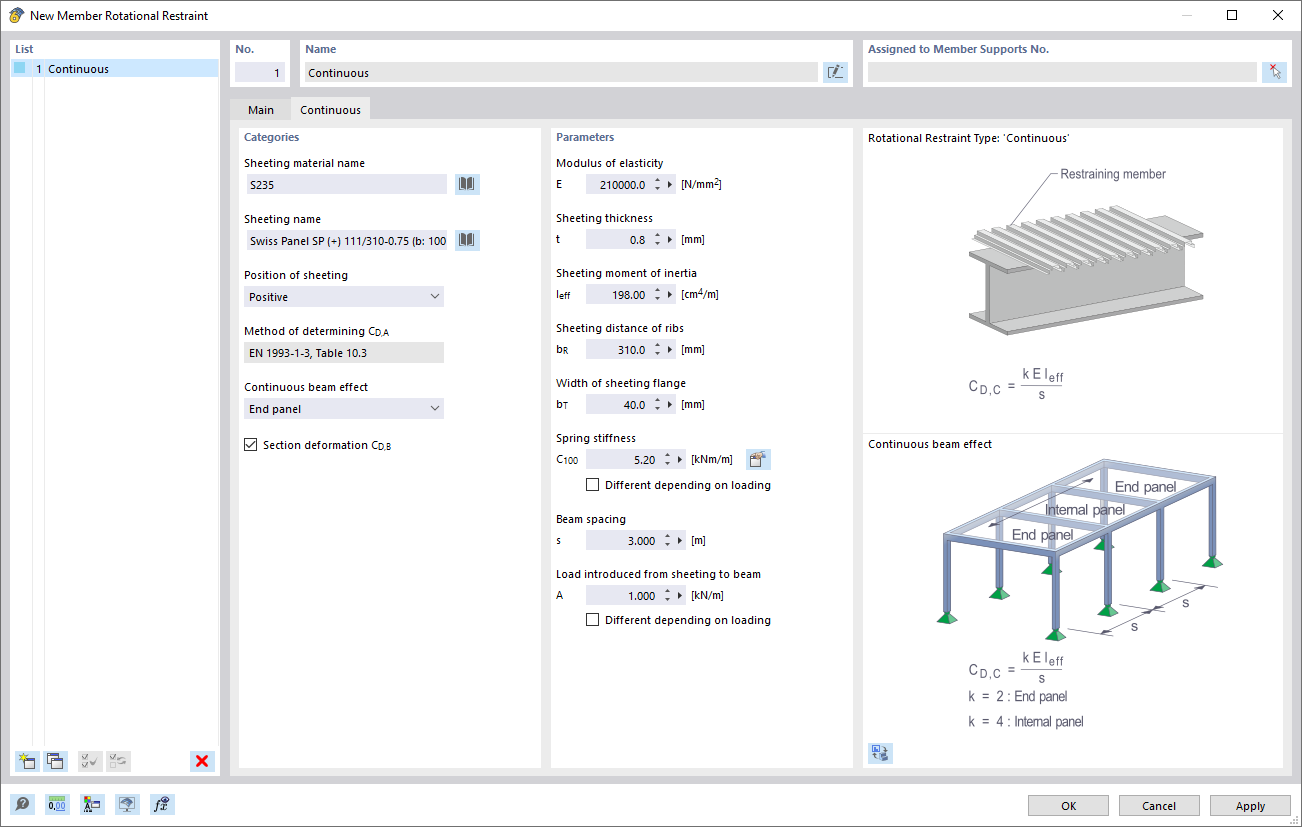Open the formulas fx icon
Screen dimensions: 1302x827
[162, 804]
